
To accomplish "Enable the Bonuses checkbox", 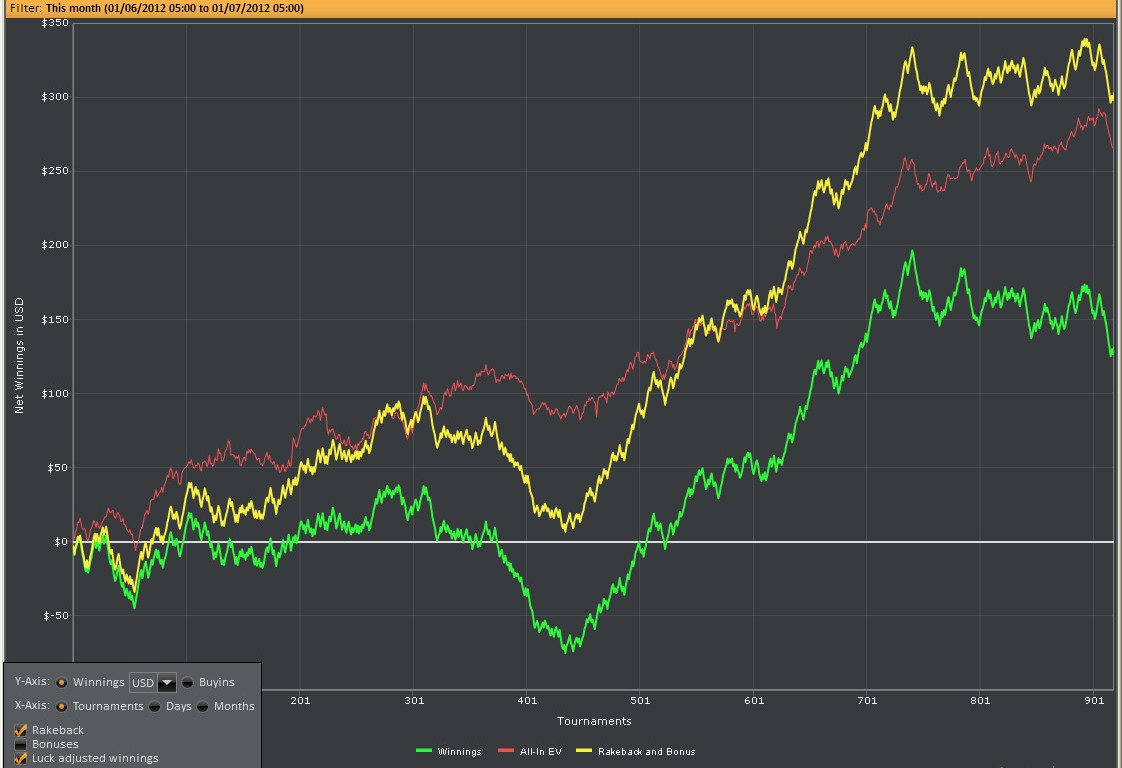I will coord(21,744).
